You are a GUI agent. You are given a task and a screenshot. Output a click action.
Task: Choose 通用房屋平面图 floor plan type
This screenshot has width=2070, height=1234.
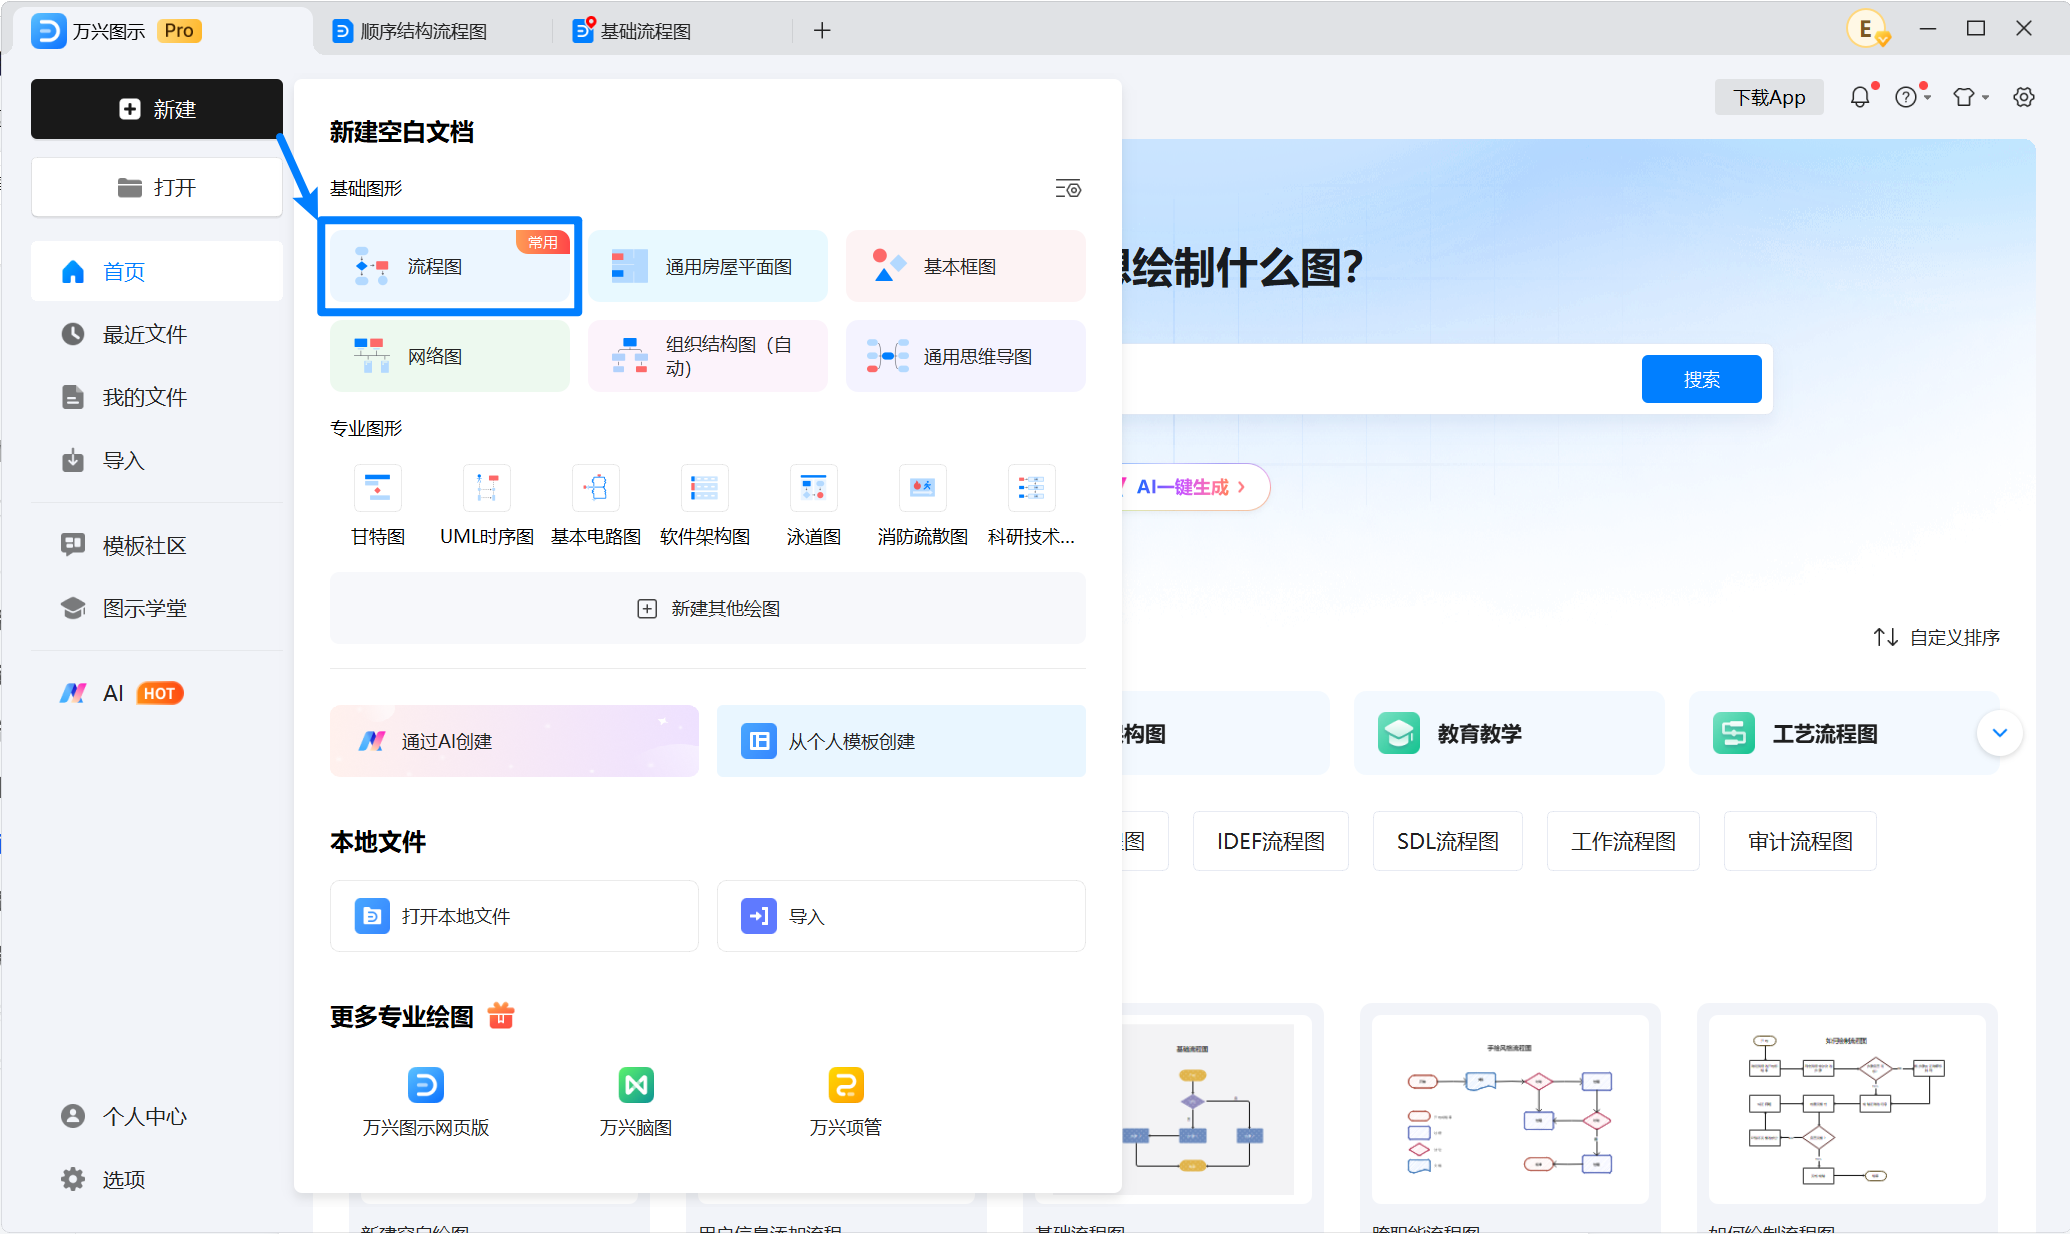(x=708, y=266)
